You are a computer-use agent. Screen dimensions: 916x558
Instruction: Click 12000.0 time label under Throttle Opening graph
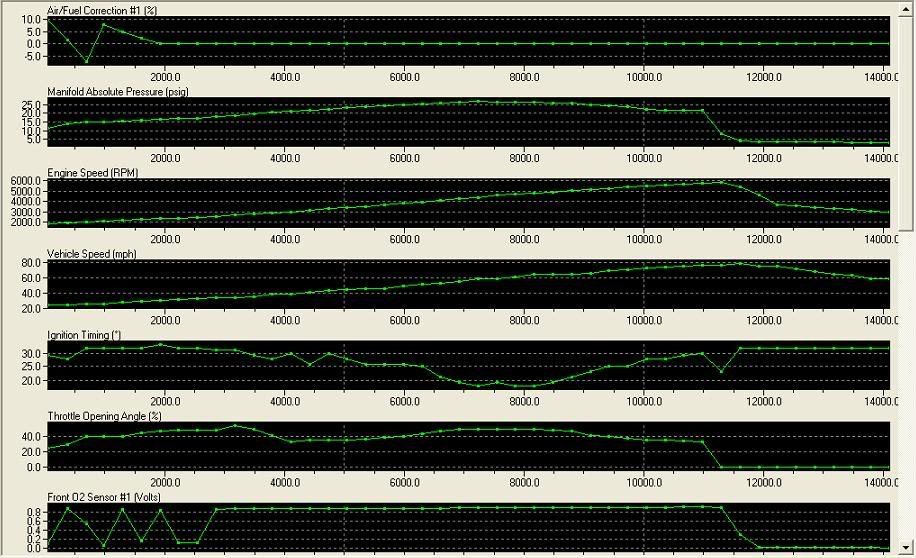[x=764, y=483]
